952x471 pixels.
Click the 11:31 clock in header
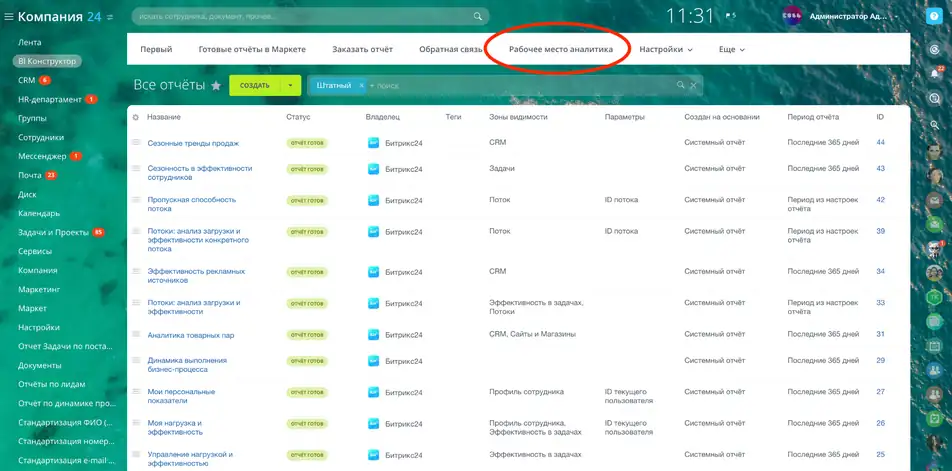[690, 16]
